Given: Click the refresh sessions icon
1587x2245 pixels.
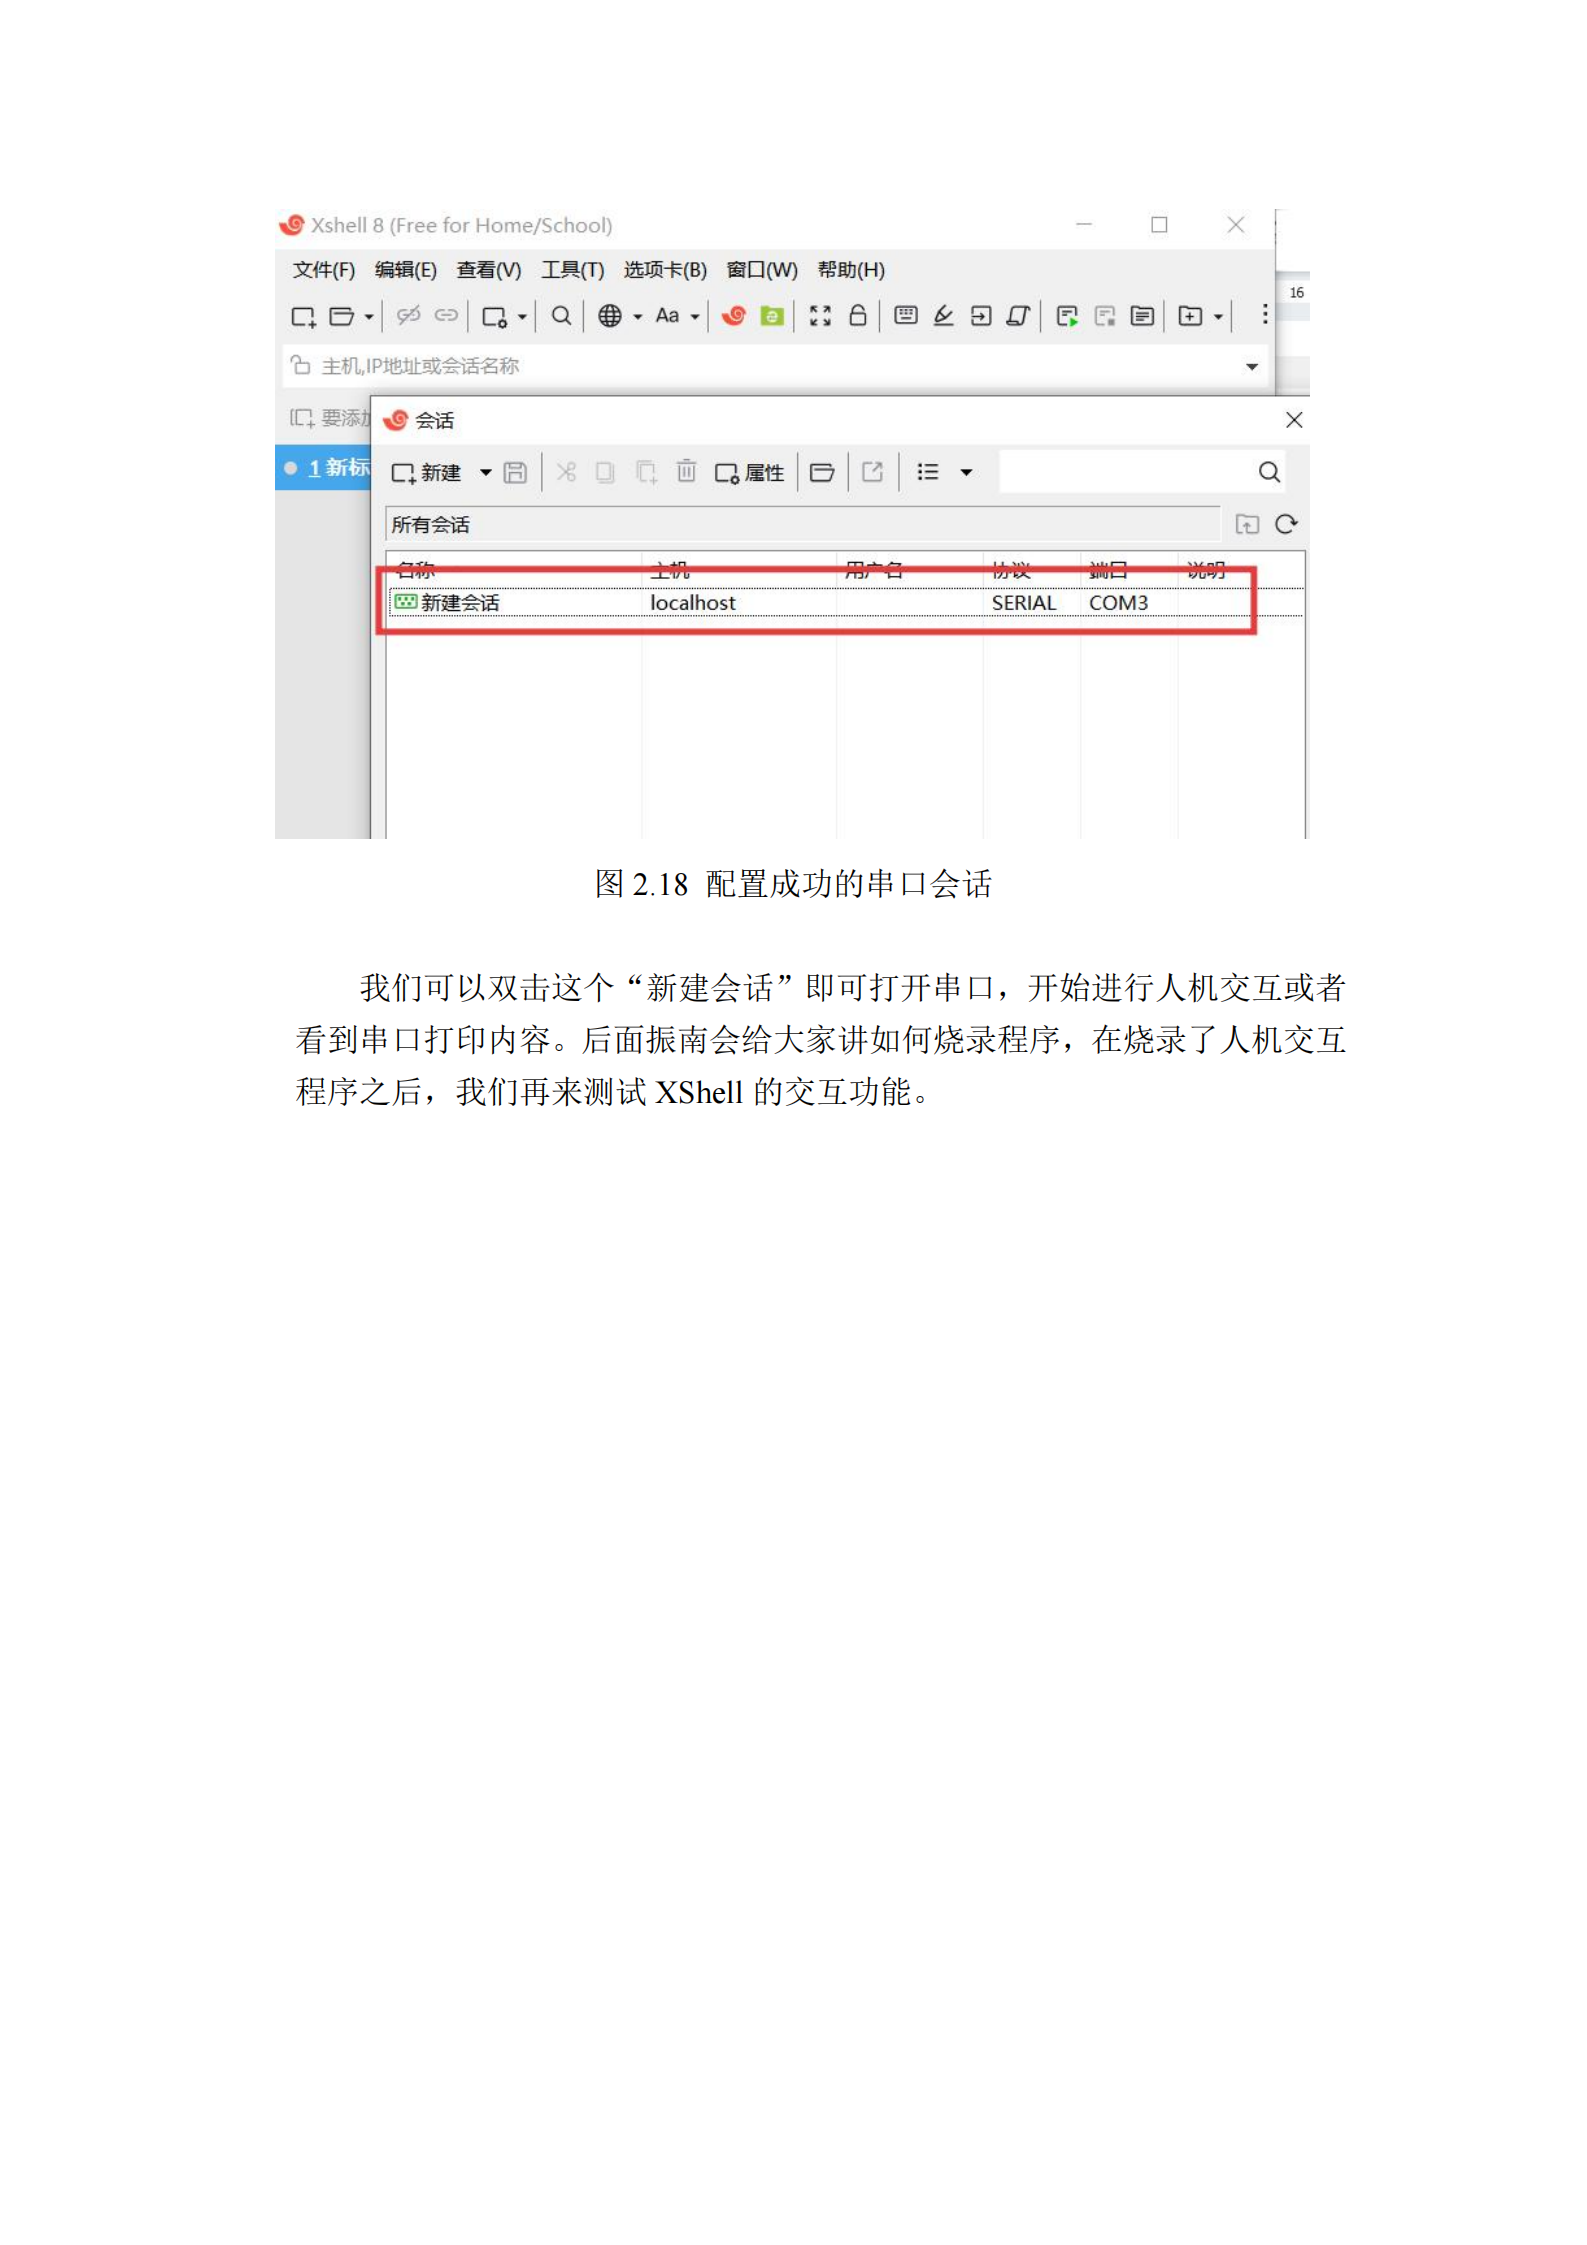Looking at the screenshot, I should (1286, 525).
